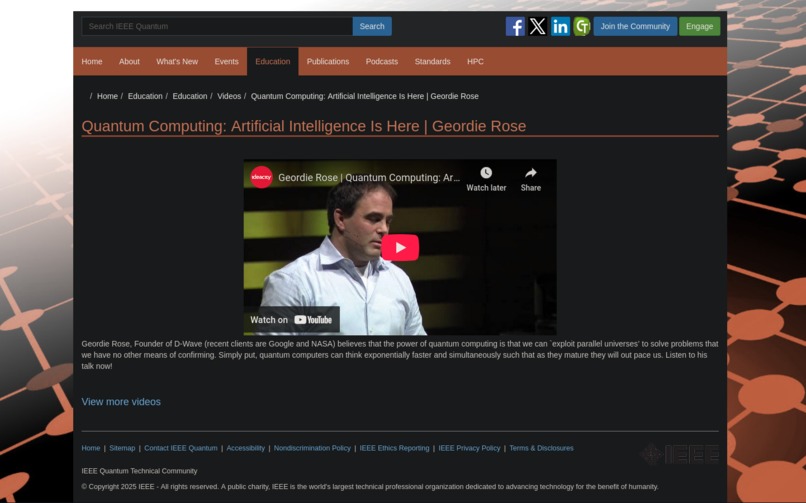The image size is (806, 503).
Task: Open the Publications menu item
Action: [x=328, y=62]
